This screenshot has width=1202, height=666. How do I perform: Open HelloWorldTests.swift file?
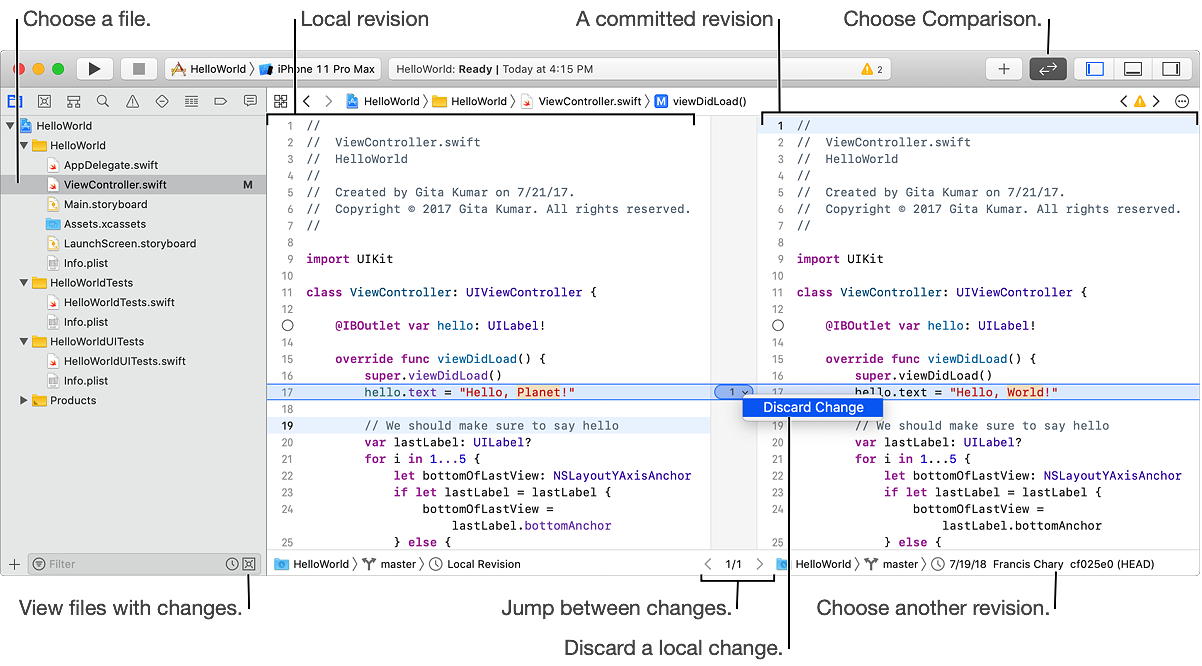pos(119,302)
